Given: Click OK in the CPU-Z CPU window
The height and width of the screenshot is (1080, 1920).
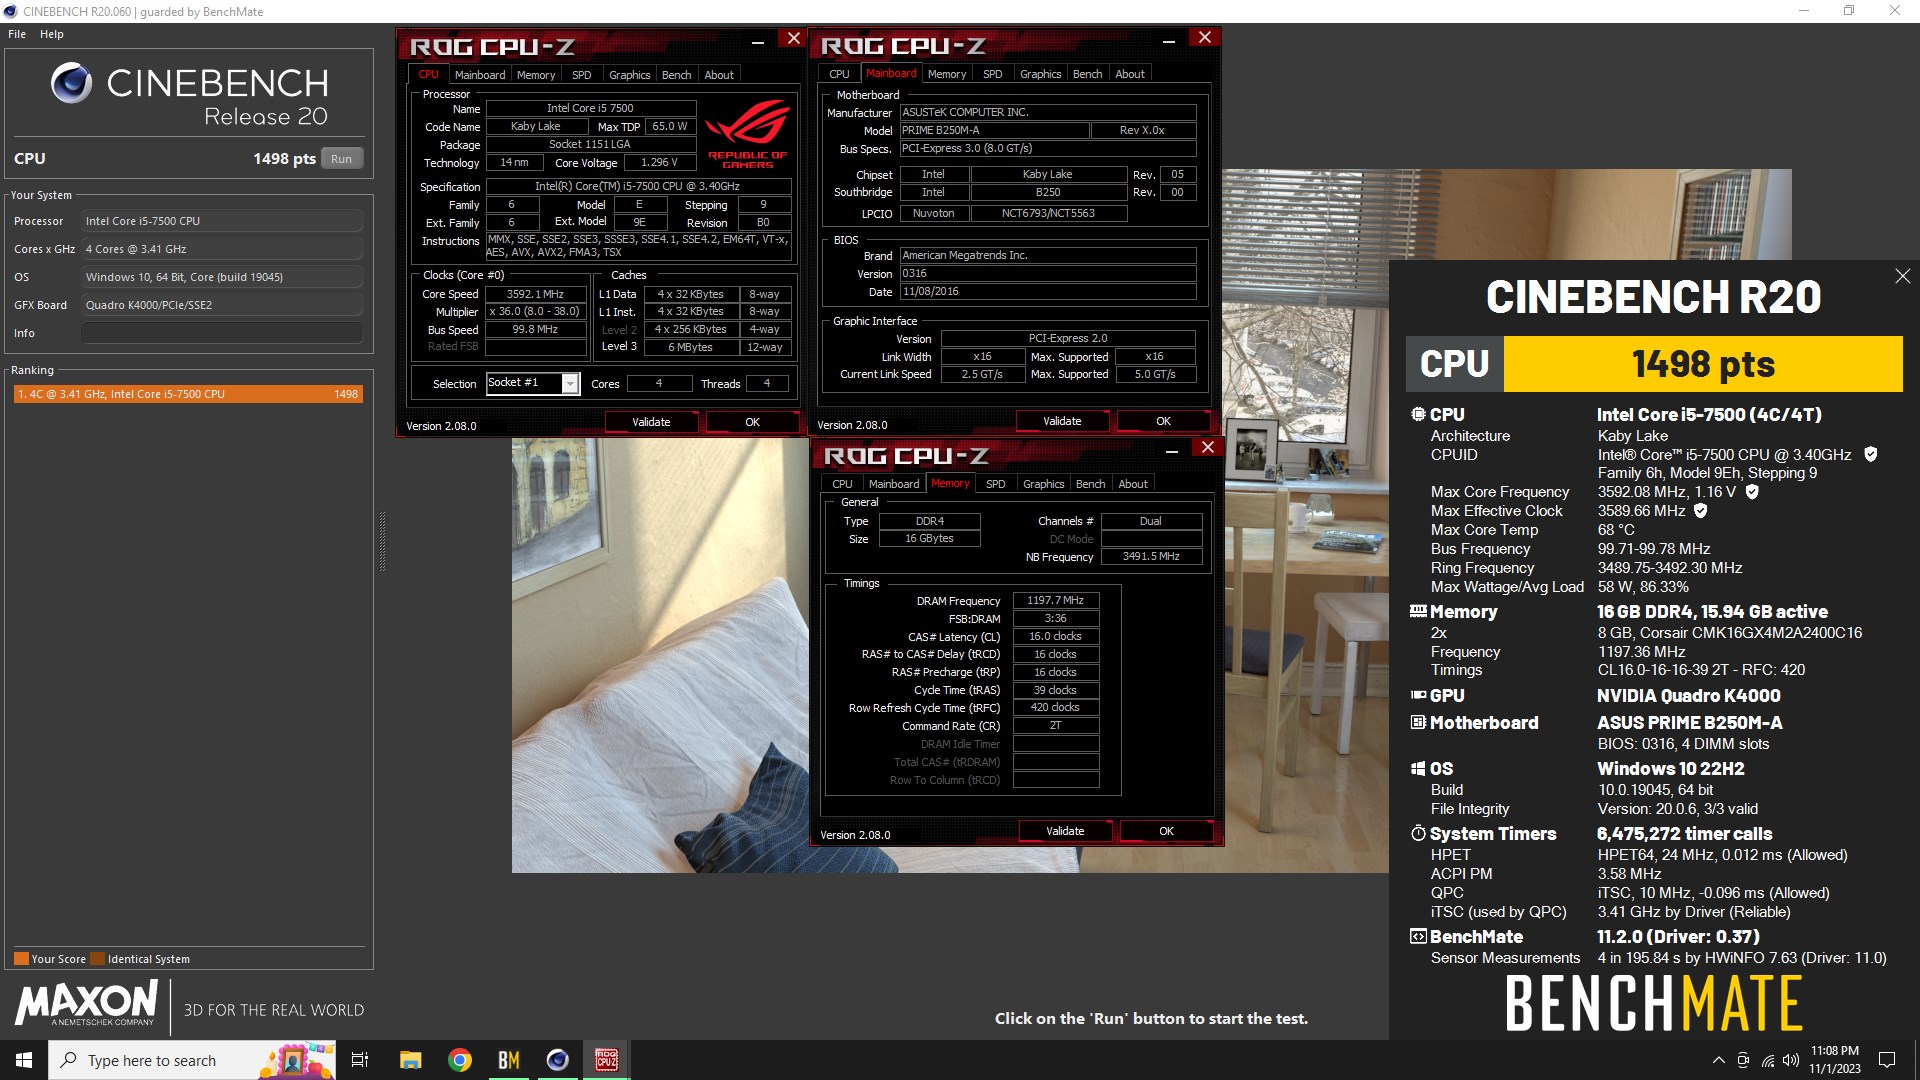Looking at the screenshot, I should [752, 422].
